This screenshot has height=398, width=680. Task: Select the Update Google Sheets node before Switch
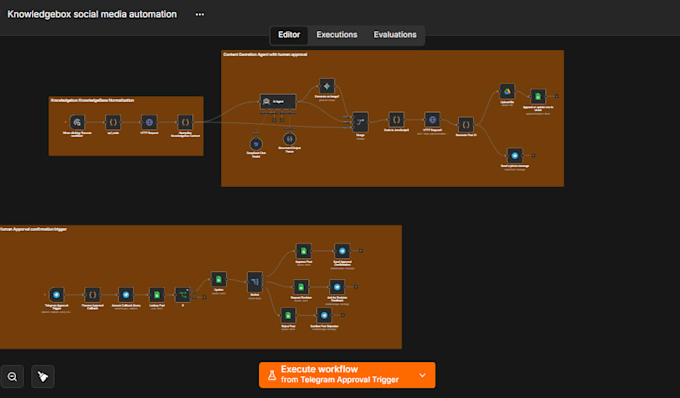(x=219, y=279)
